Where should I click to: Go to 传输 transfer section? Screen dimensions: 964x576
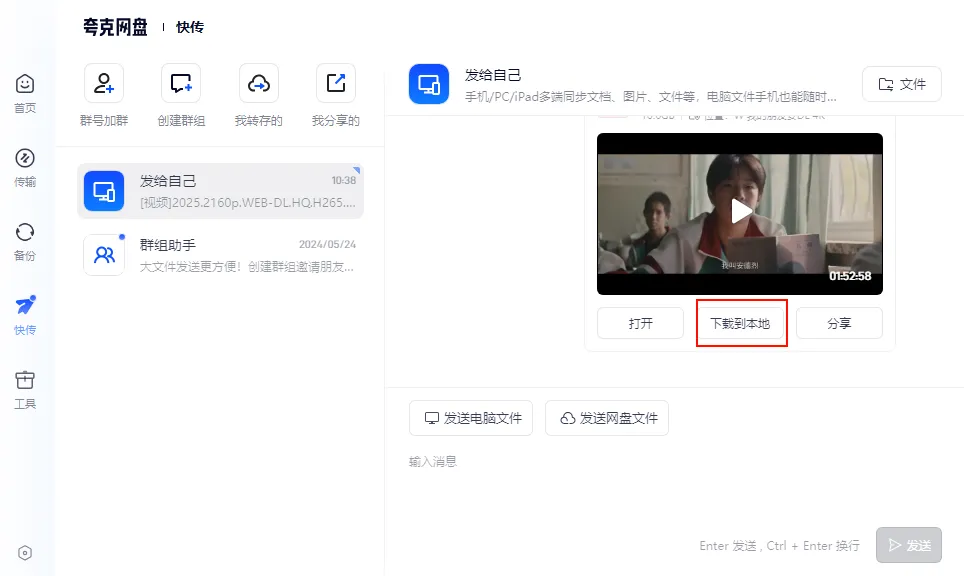click(x=25, y=158)
